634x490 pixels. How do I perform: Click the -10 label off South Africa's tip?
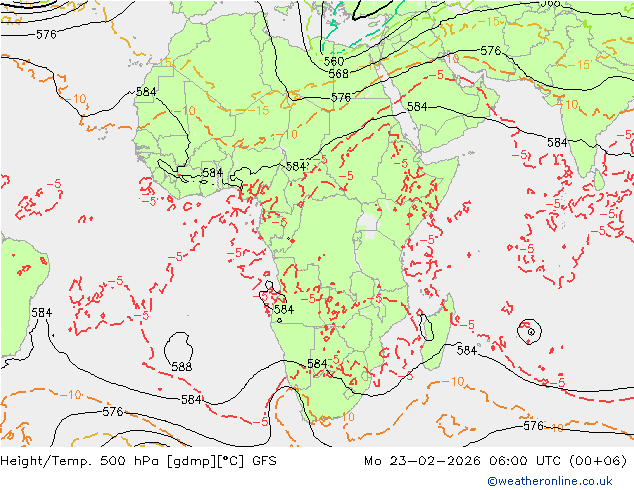(x=346, y=416)
